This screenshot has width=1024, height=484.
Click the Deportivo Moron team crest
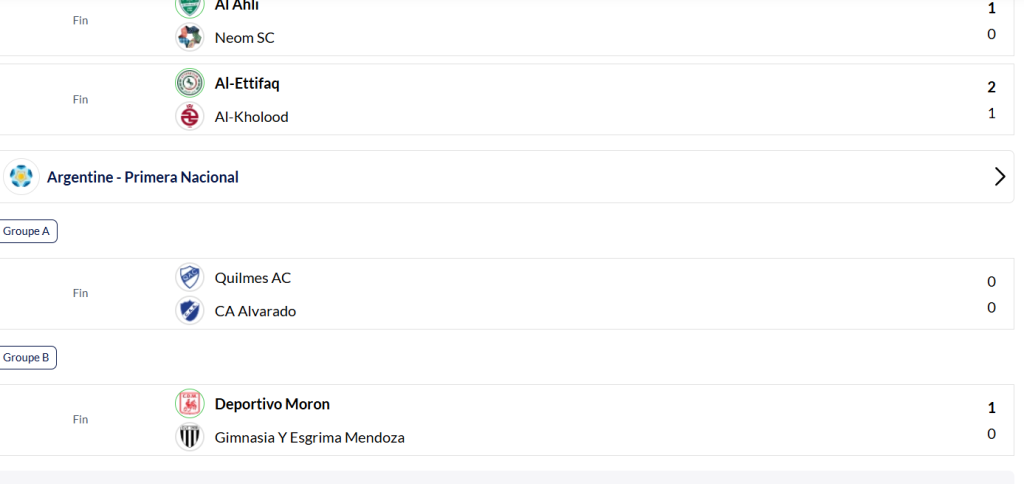(x=189, y=404)
